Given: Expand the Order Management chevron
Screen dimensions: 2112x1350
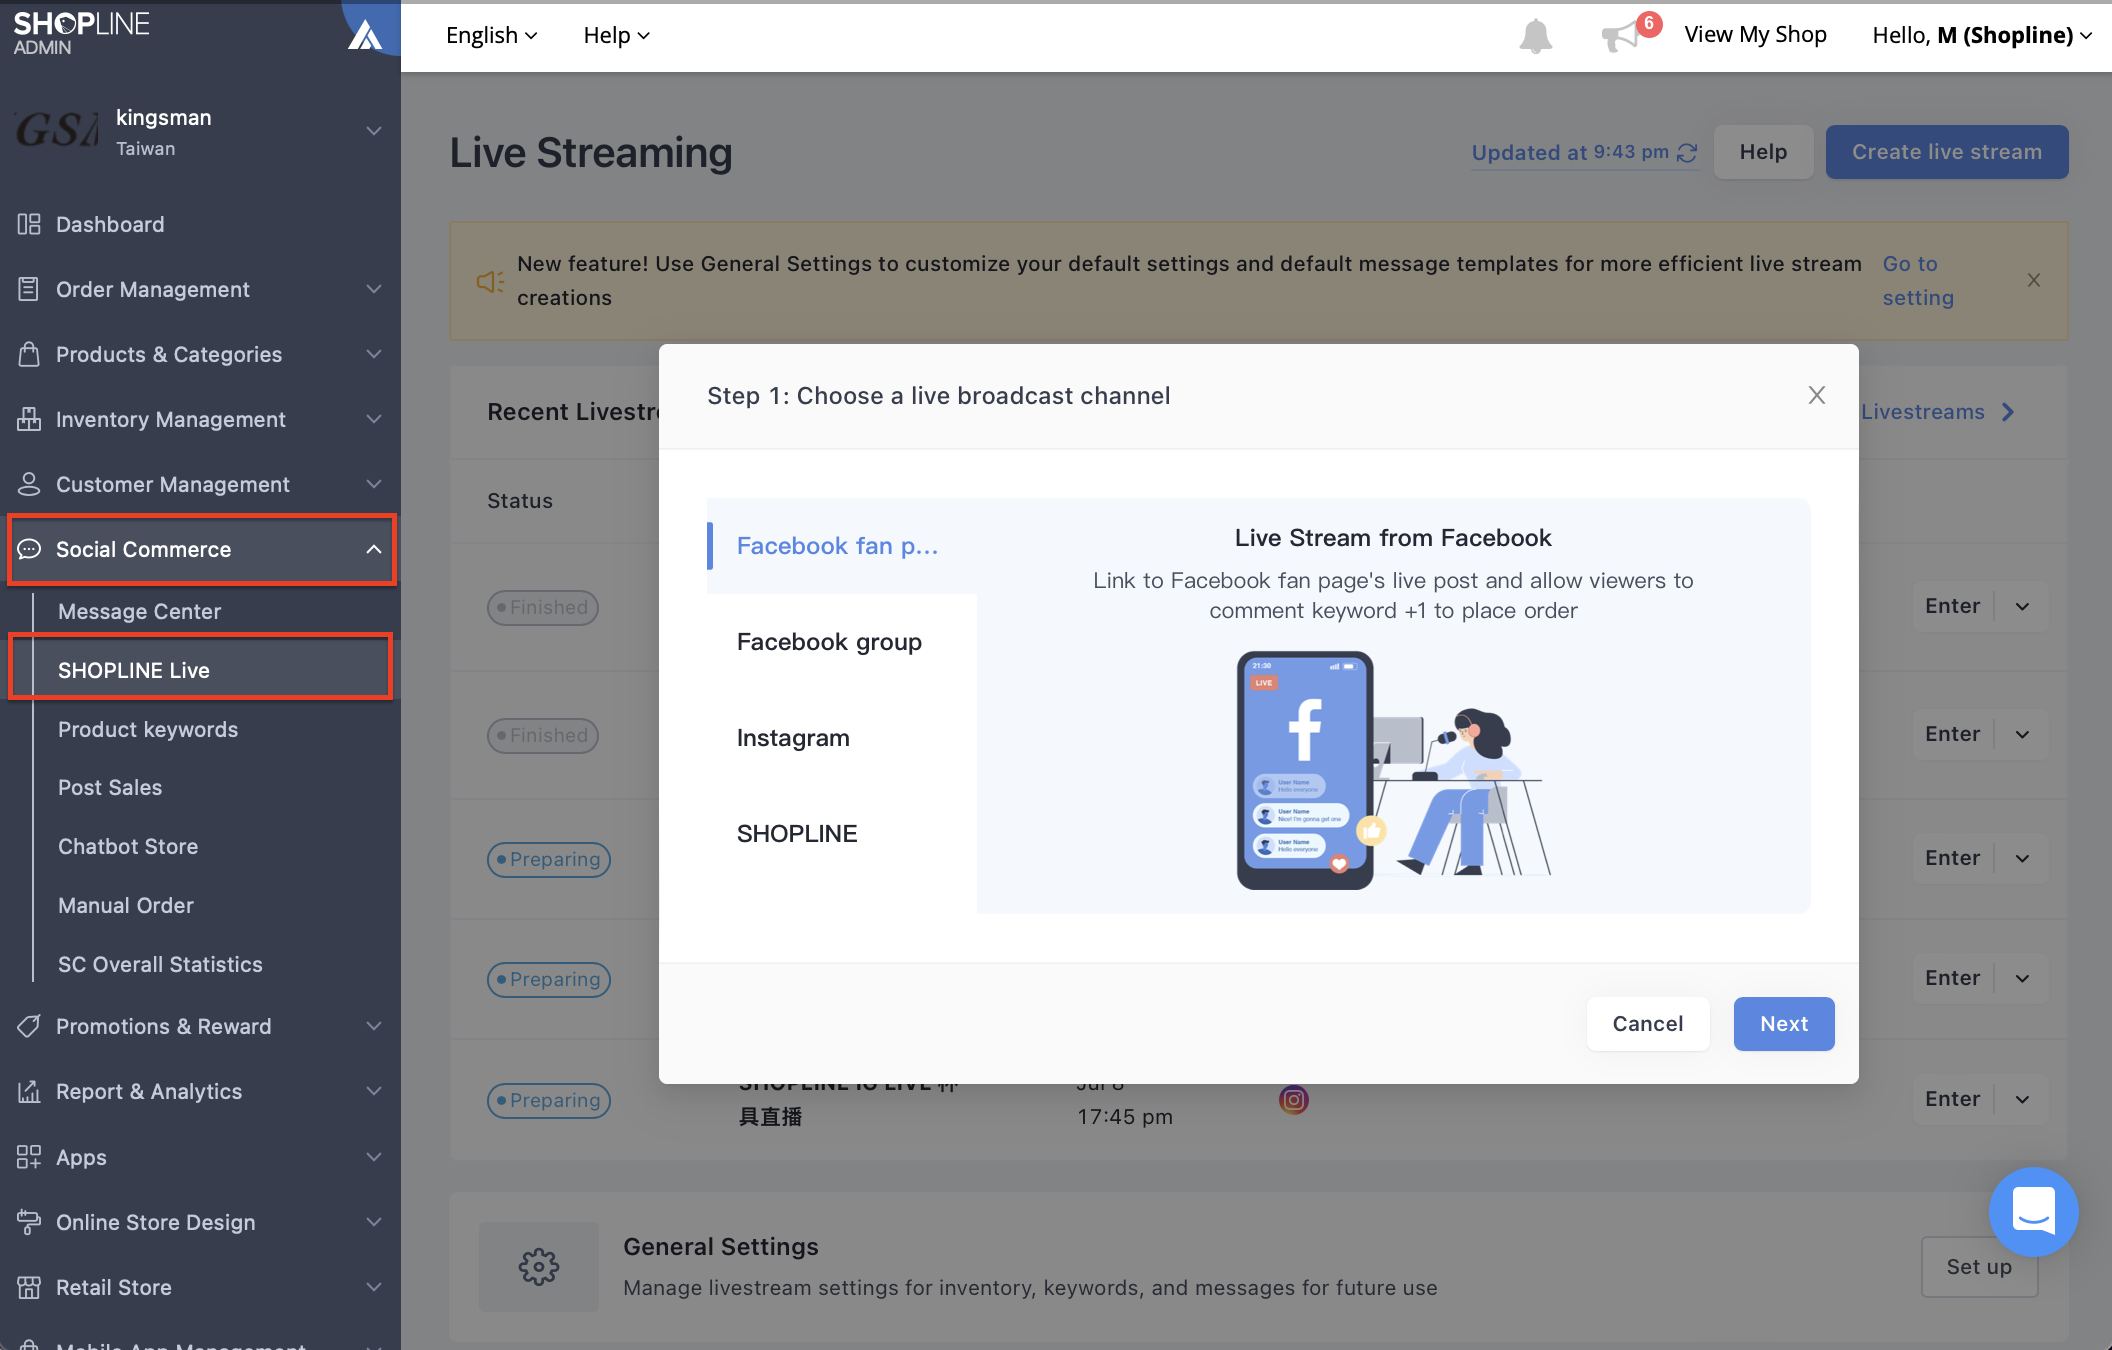Looking at the screenshot, I should pyautogui.click(x=374, y=289).
